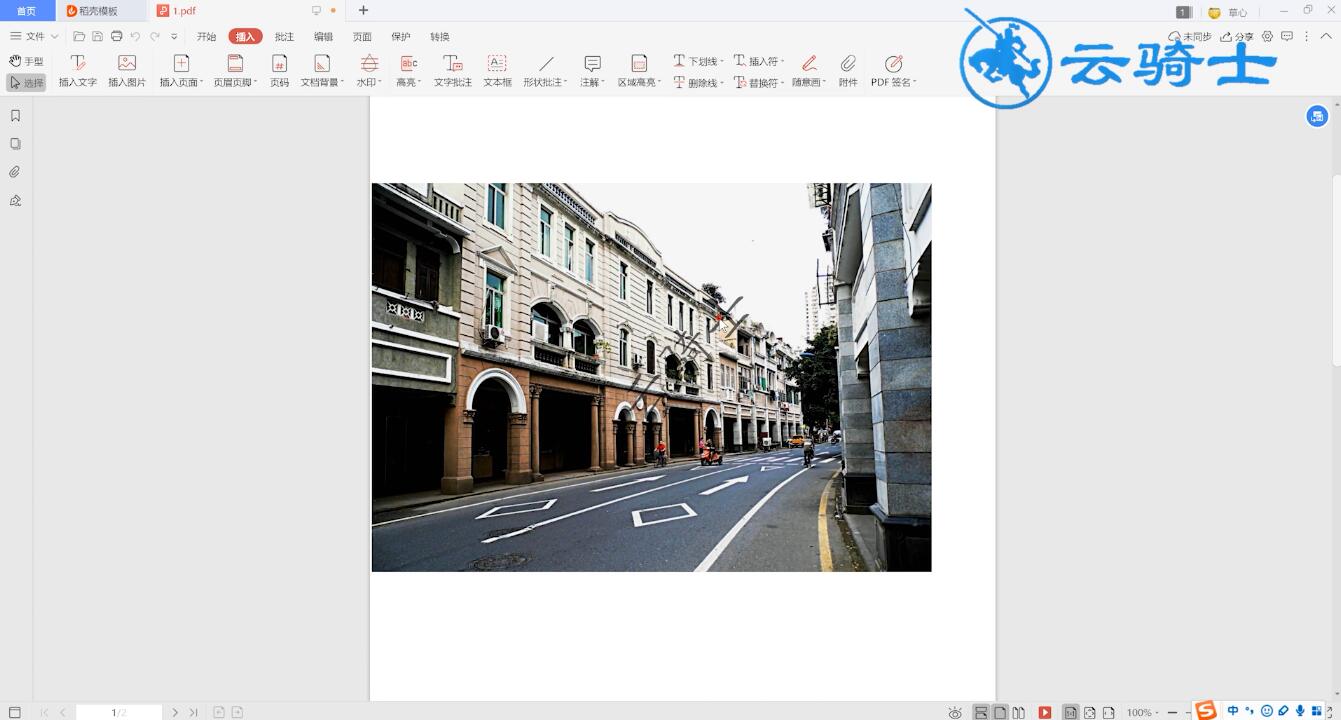Switch to the 编辑 ribbon tab
The height and width of the screenshot is (720, 1341).
tap(323, 37)
